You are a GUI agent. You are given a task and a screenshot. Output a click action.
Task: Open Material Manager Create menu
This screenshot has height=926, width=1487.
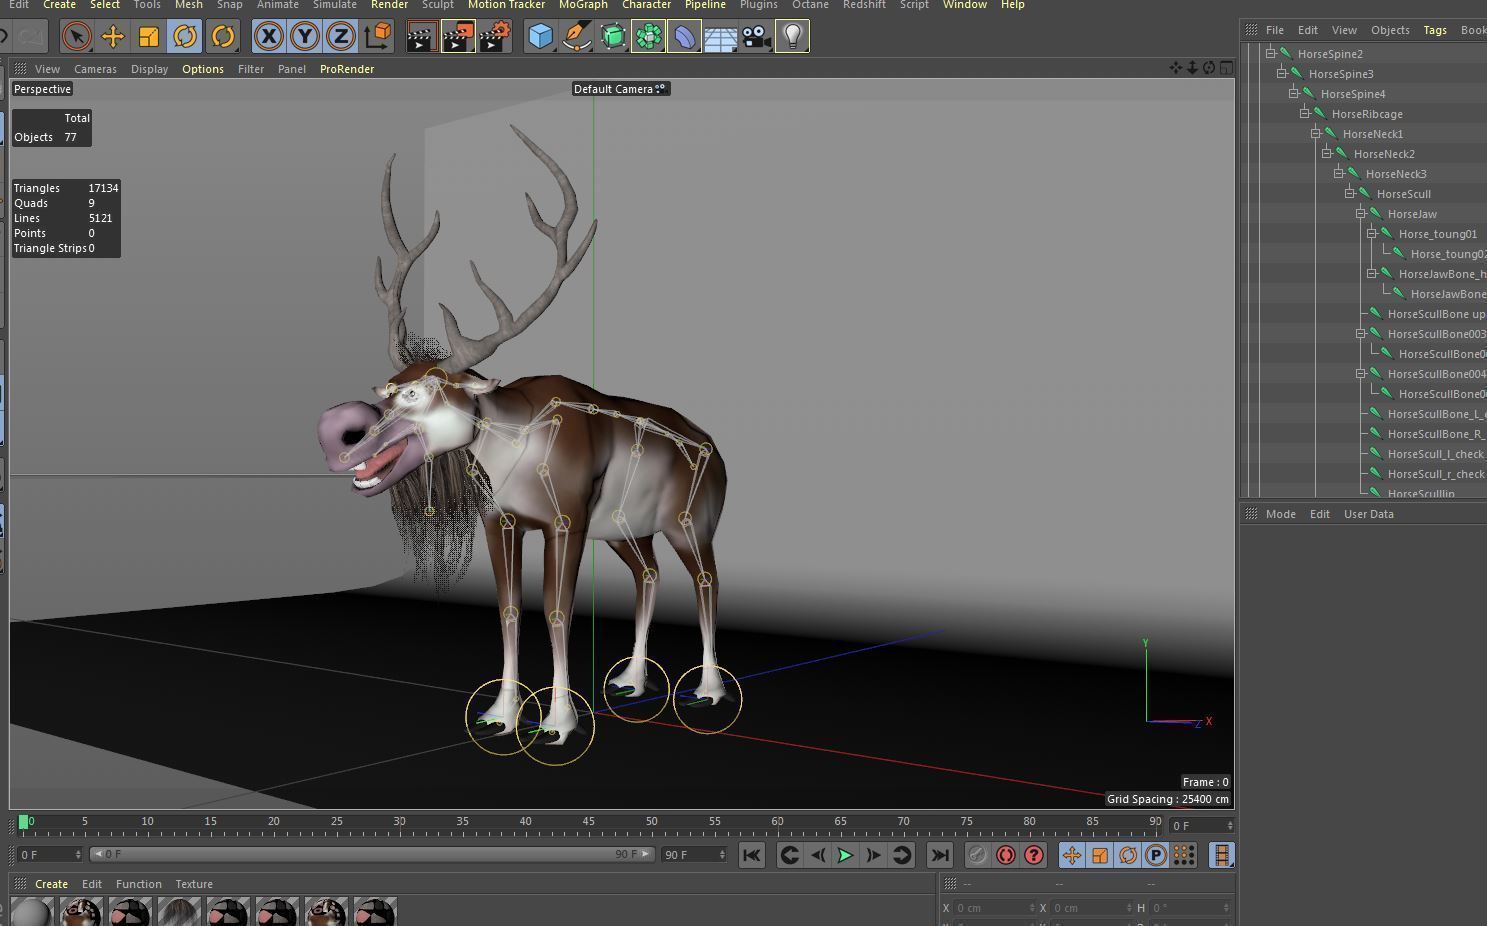[x=52, y=884]
